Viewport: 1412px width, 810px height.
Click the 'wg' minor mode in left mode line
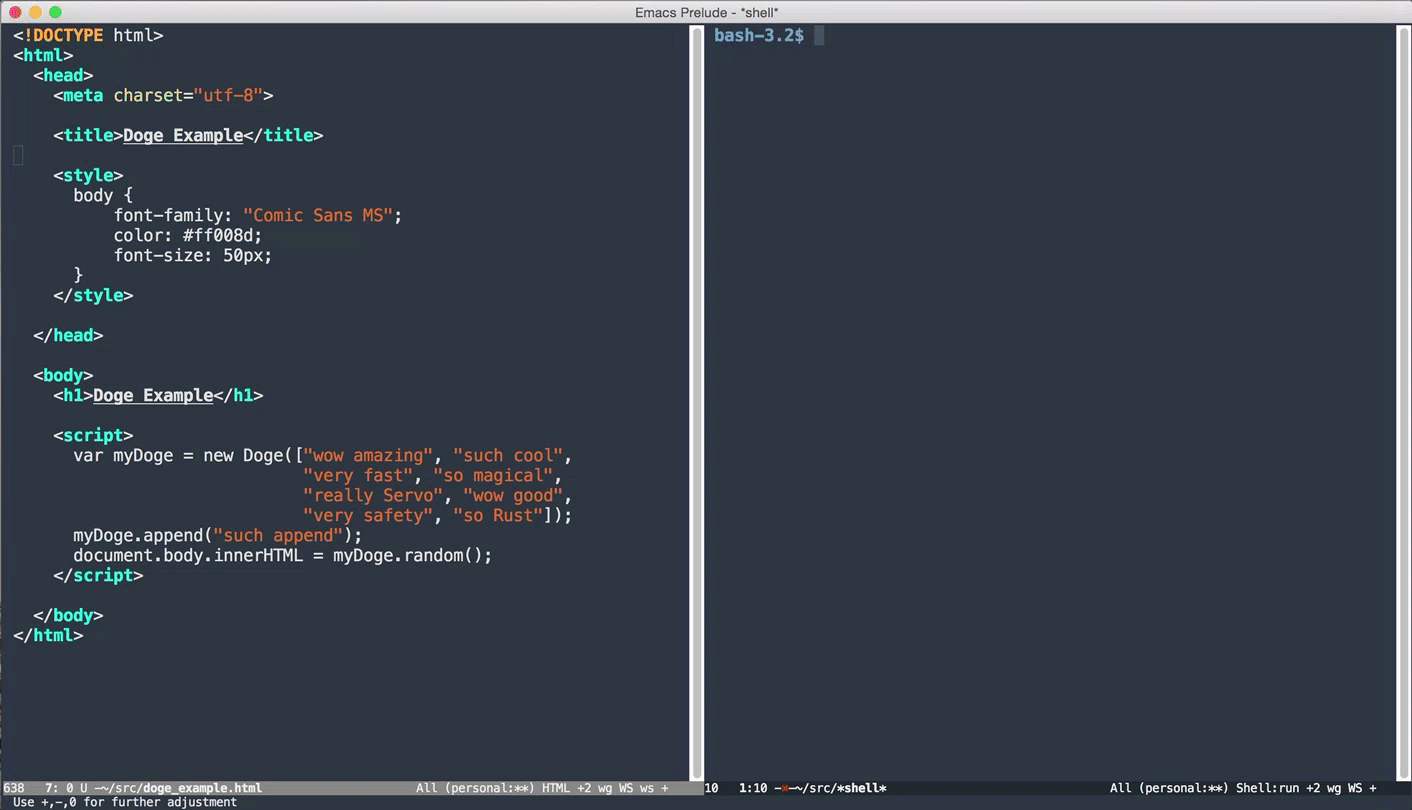(x=605, y=788)
